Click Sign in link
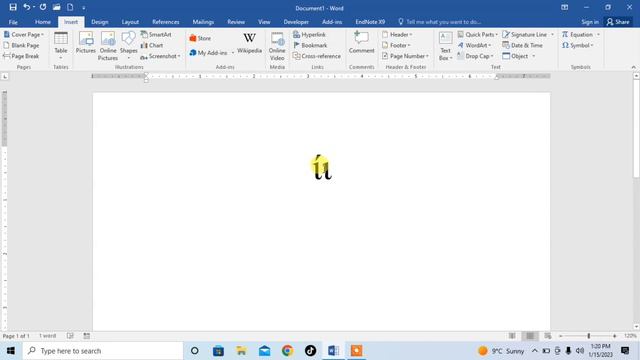 (x=590, y=22)
